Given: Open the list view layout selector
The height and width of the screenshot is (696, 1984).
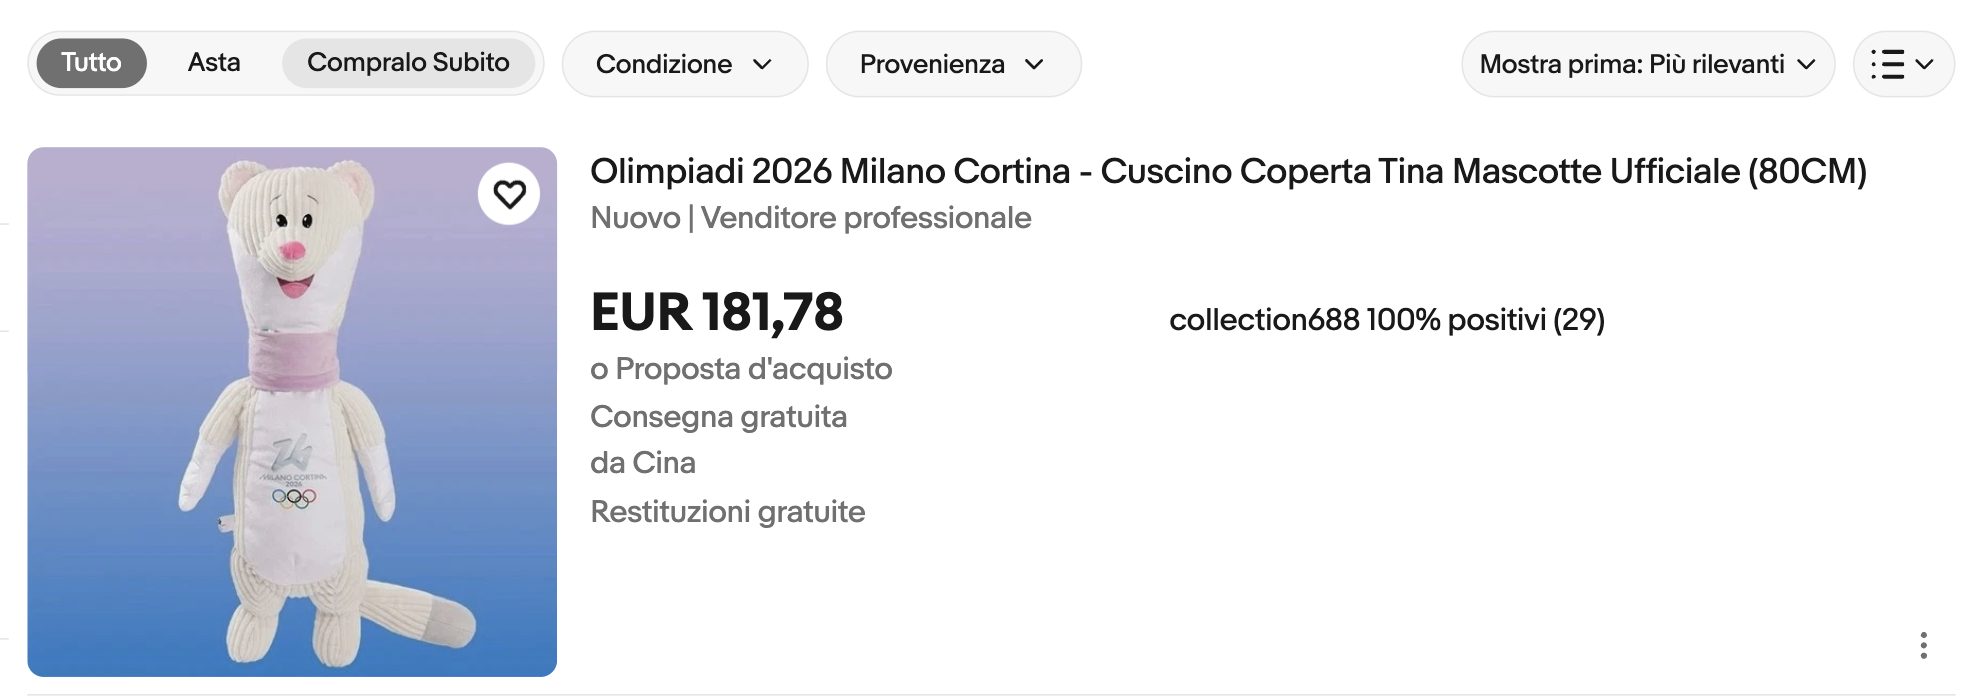Looking at the screenshot, I should [1904, 63].
